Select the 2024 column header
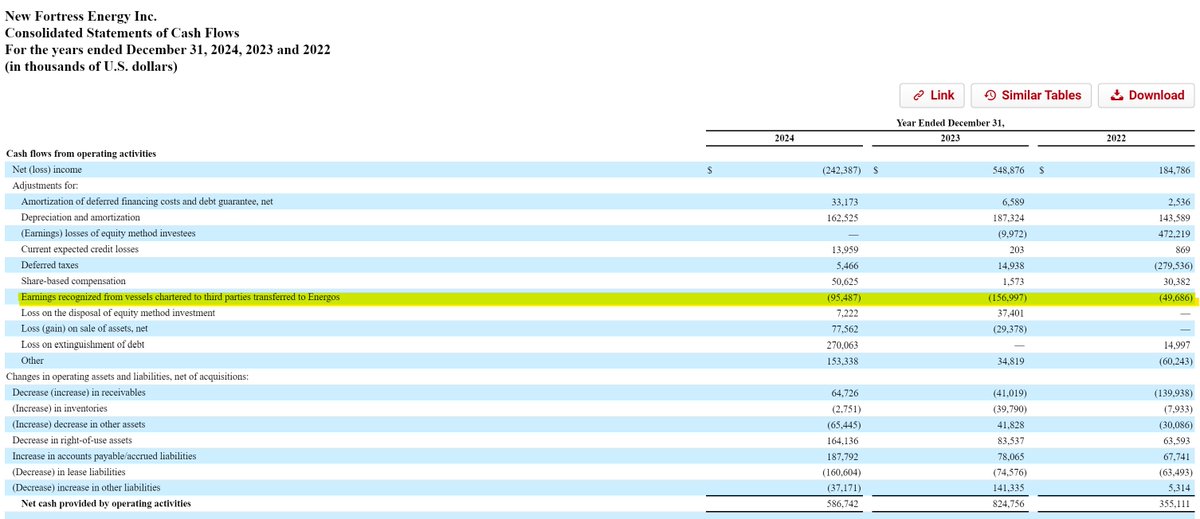 [785, 138]
